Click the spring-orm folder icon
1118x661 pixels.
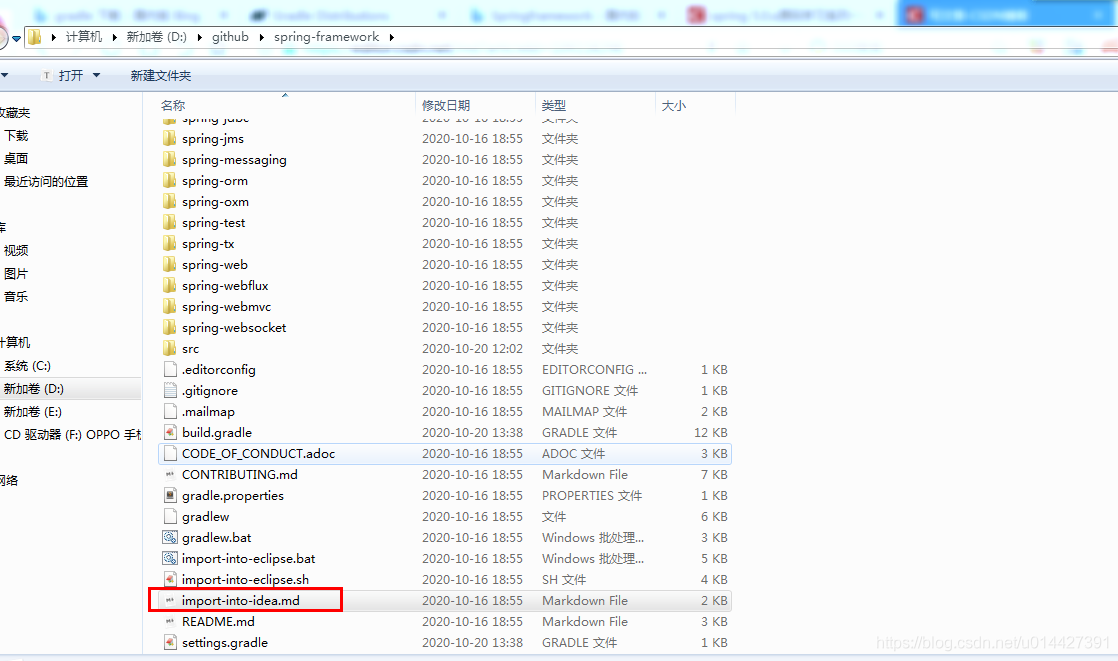point(170,180)
